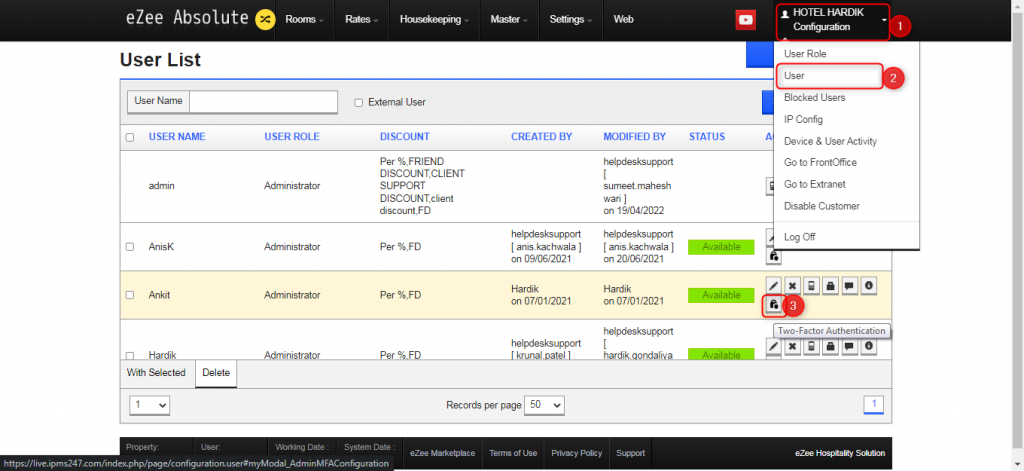Open the page number dropdown showing 1
Image resolution: width=1024 pixels, height=471 pixels.
150,405
